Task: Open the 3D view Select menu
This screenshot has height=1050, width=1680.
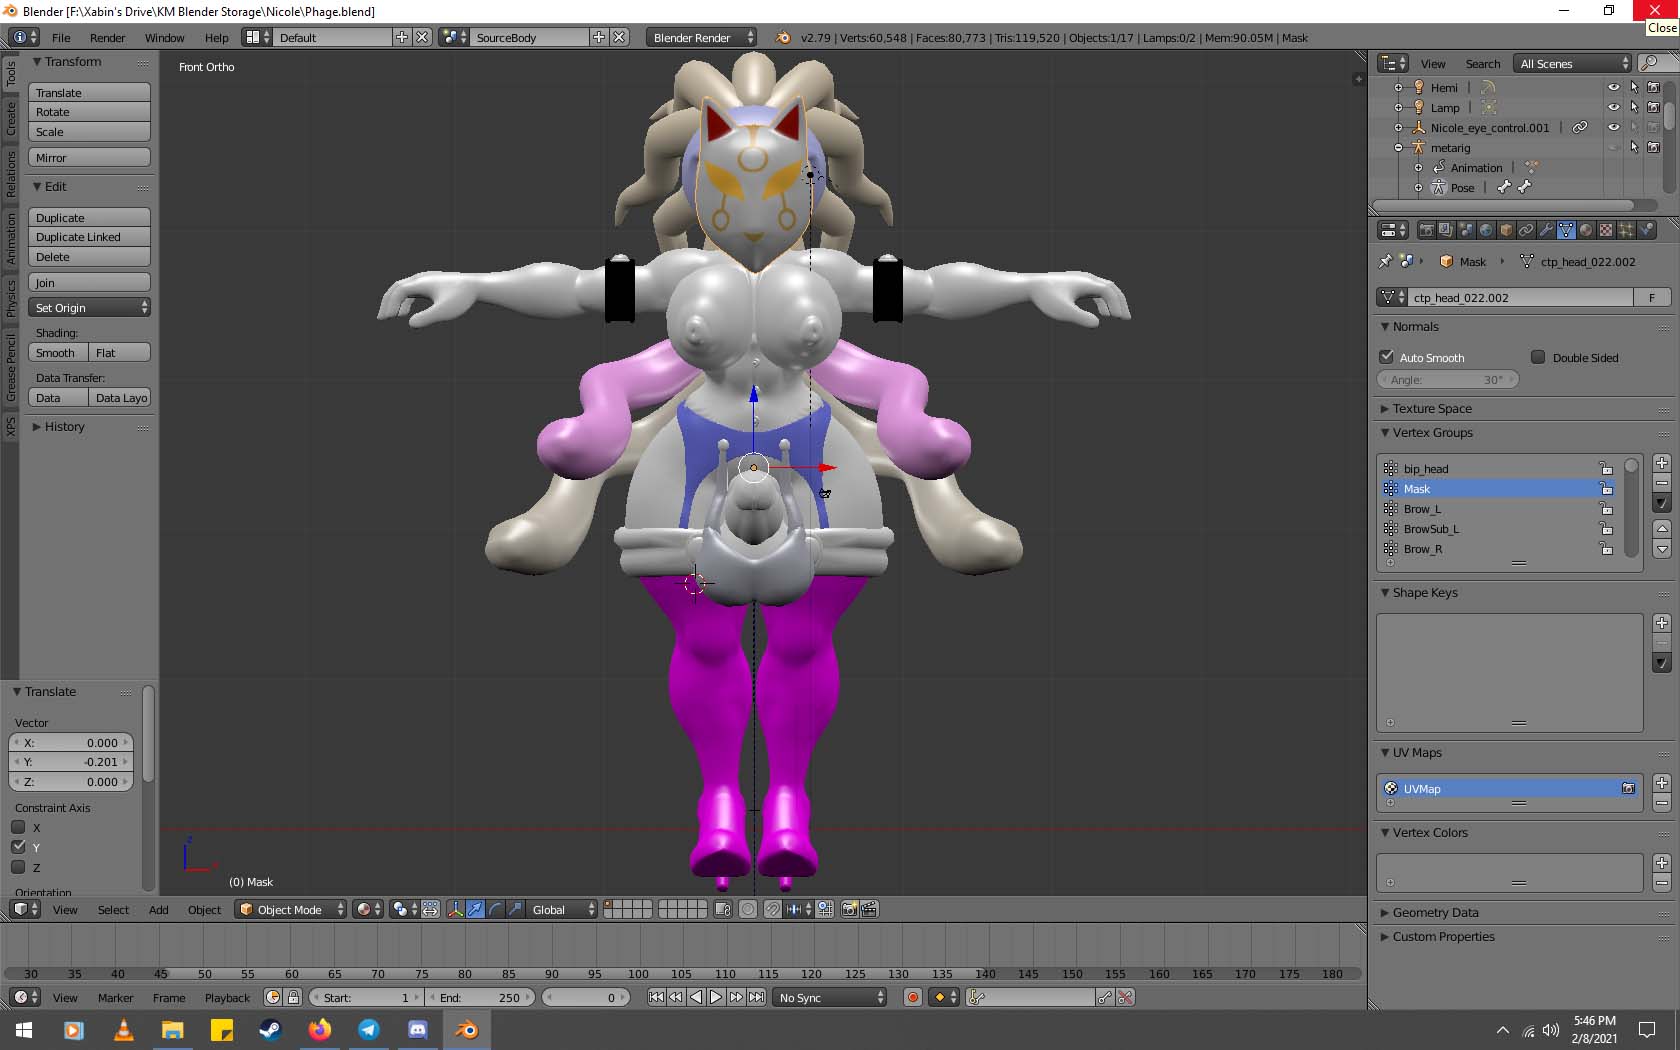Action: pos(113,909)
